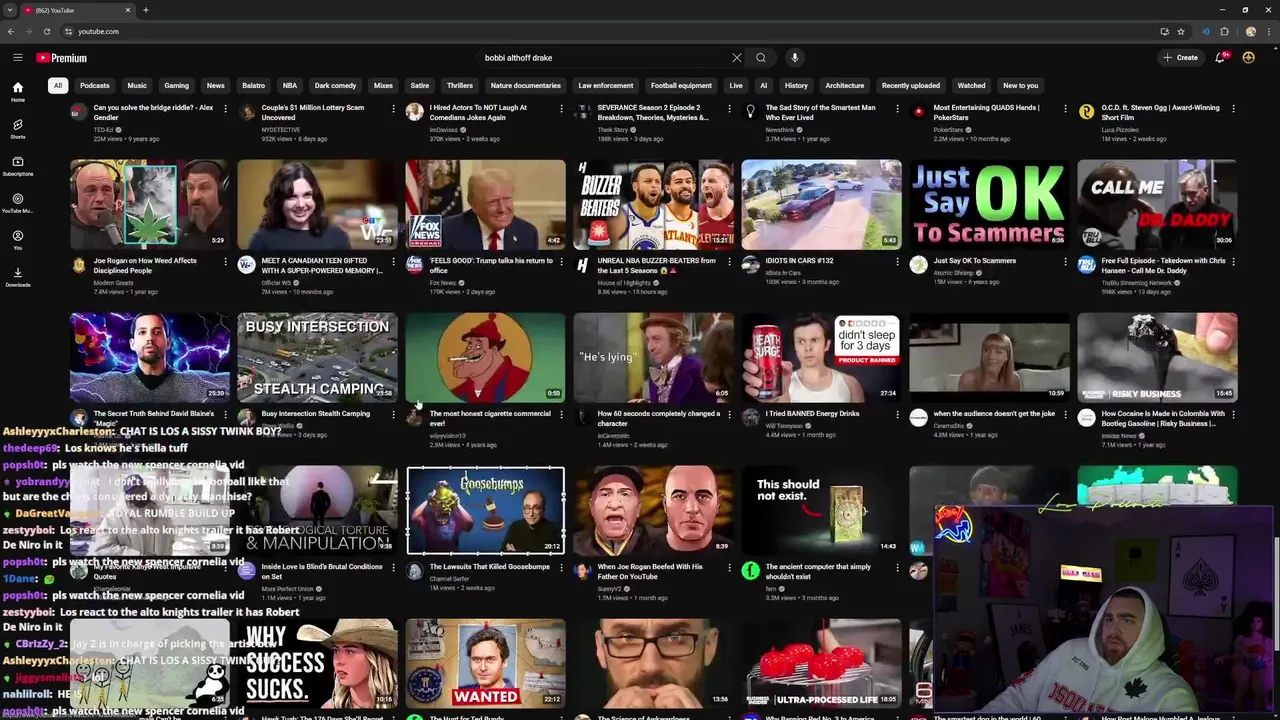Open options for Just Say OK video

point(1065,261)
